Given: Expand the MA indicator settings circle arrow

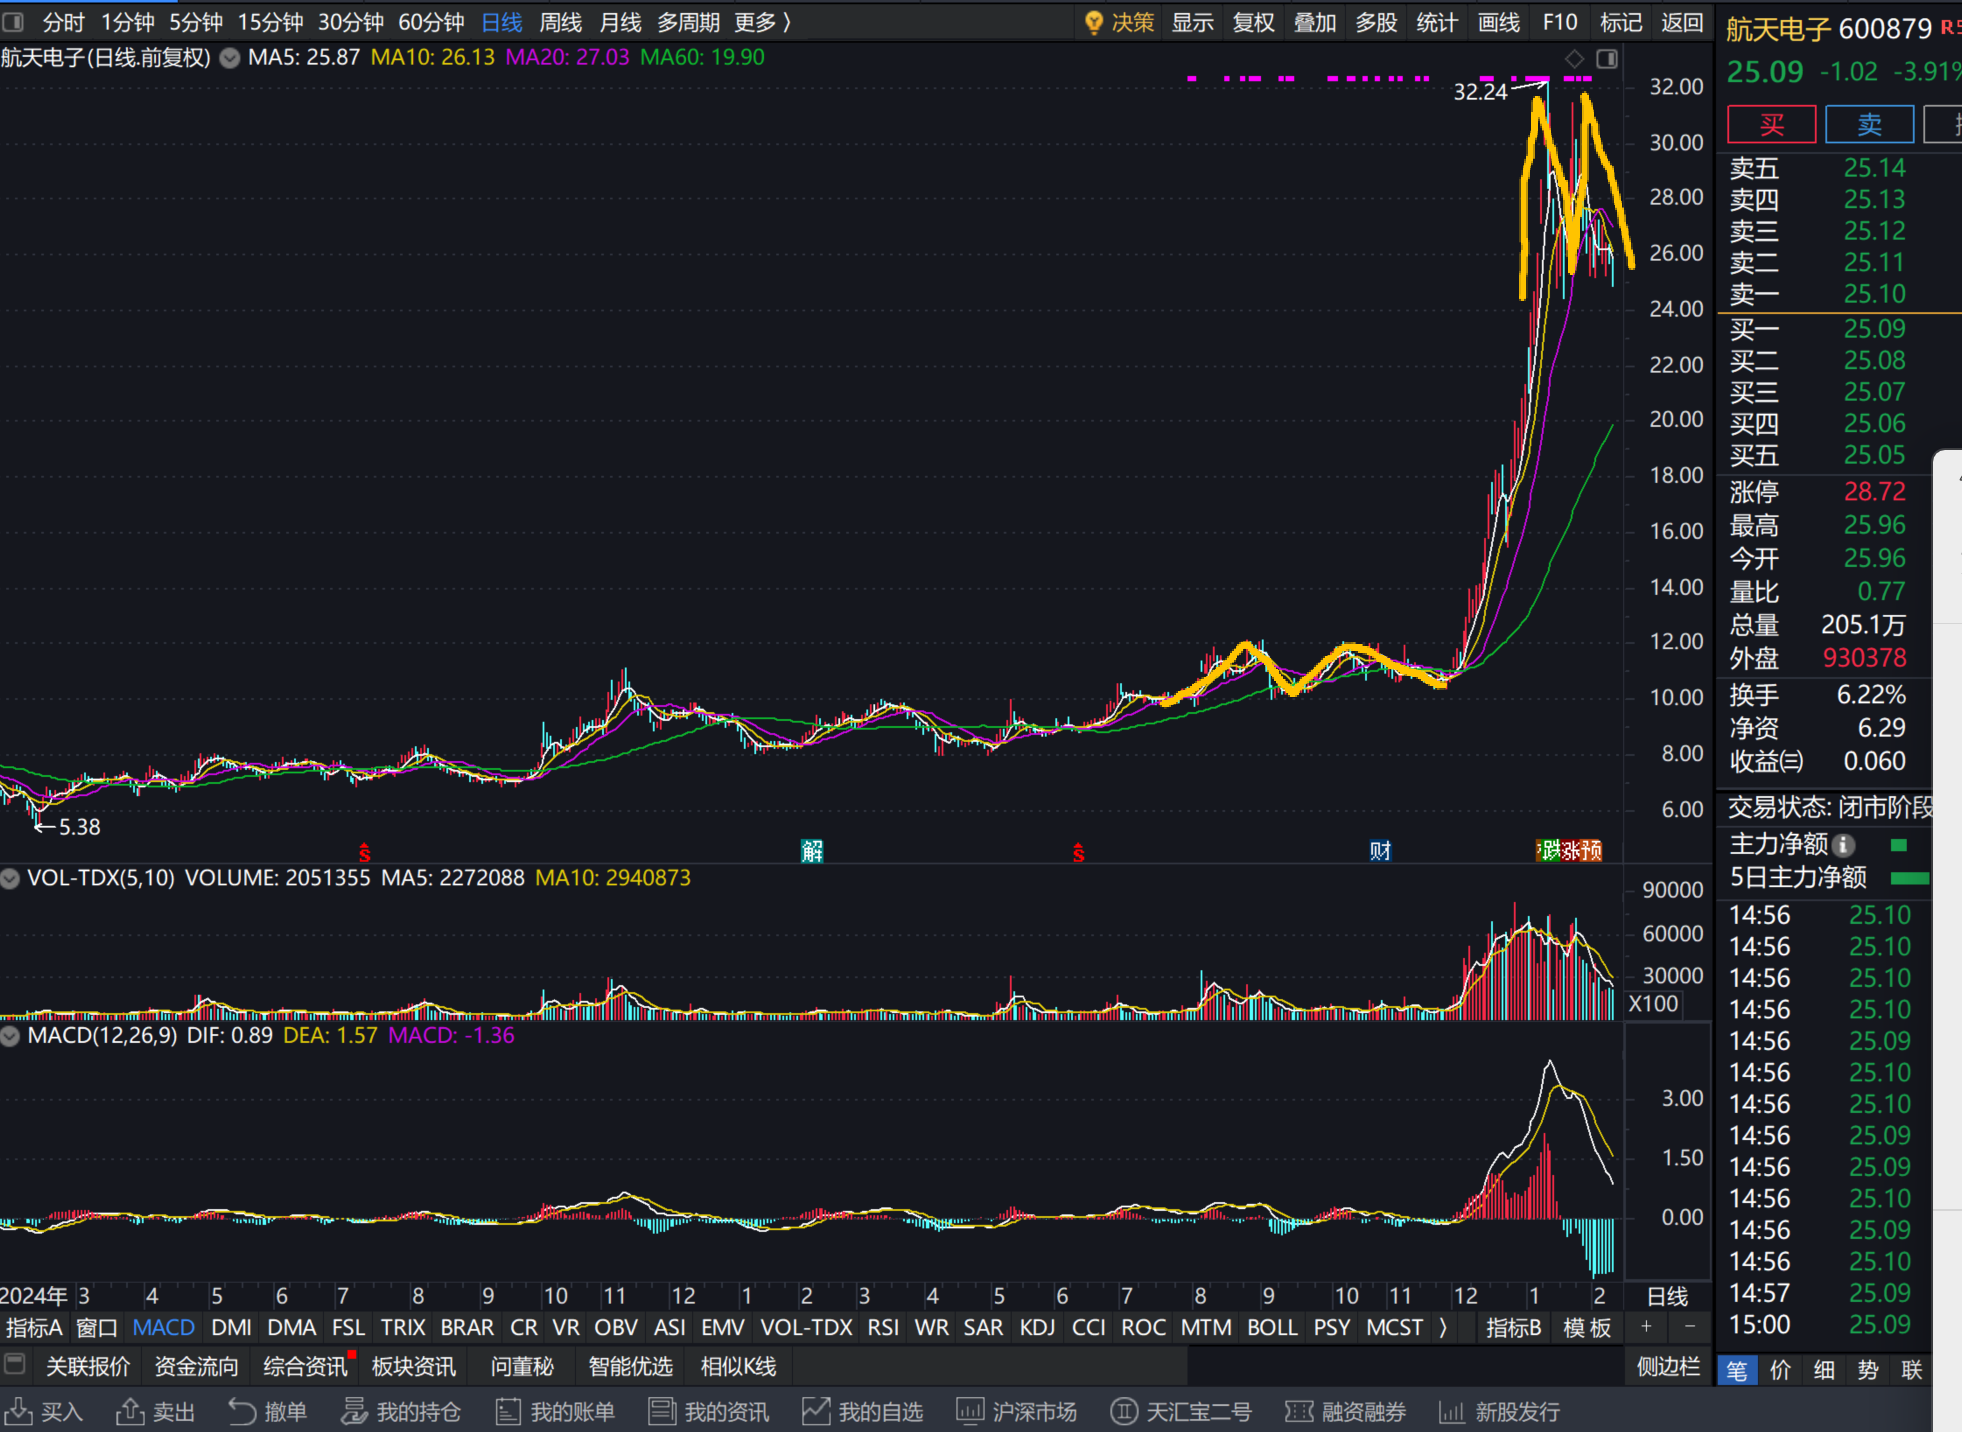Looking at the screenshot, I should pos(230,58).
